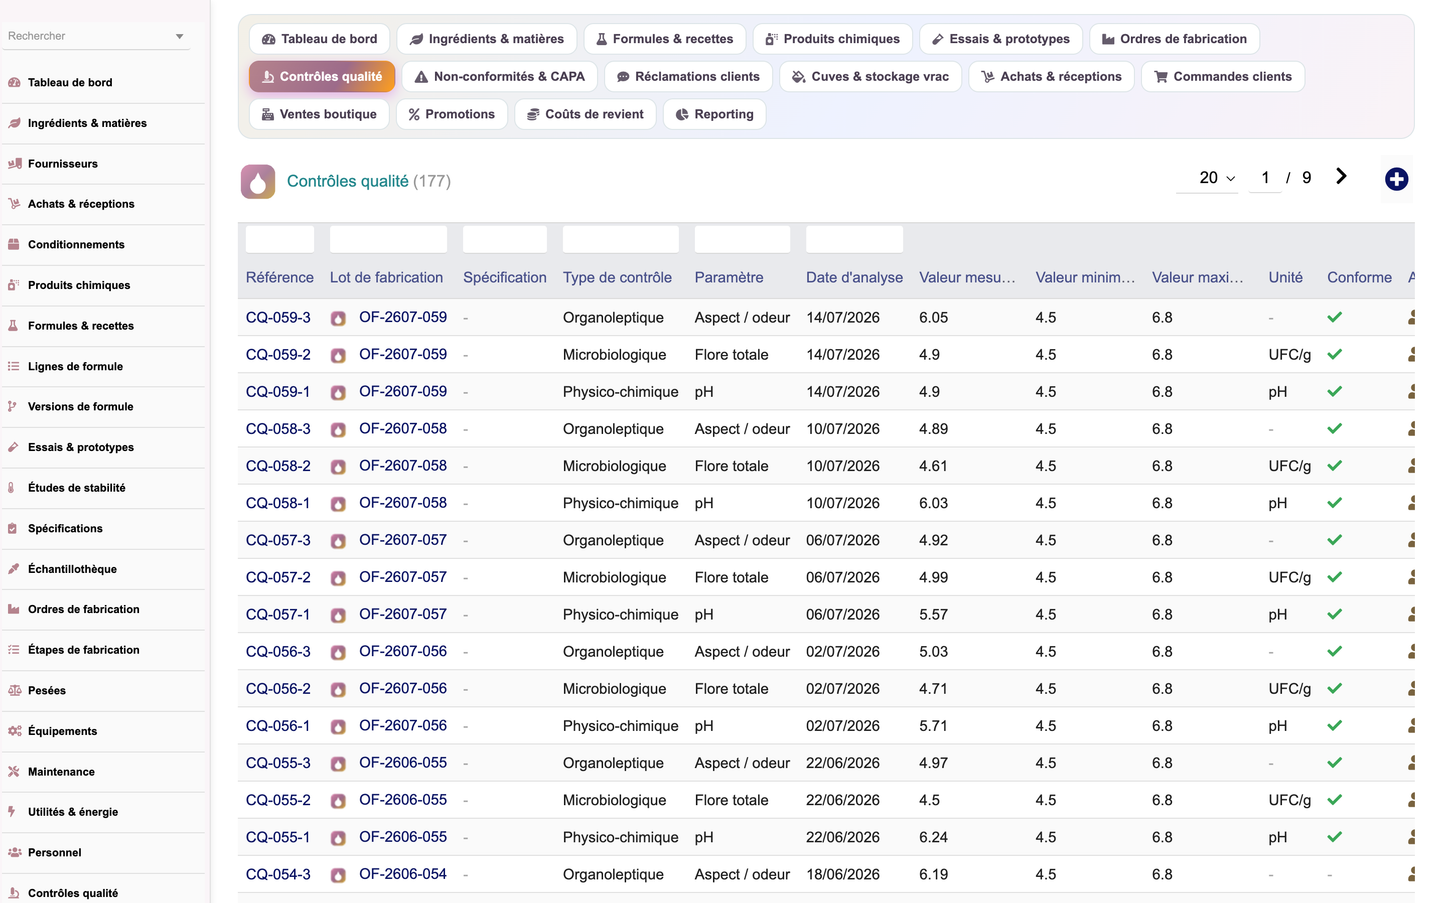Viewport: 1445px width, 903px height.
Task: Click the lot icon beside OF-2607-059 in row CQ-059-3
Action: [339, 318]
